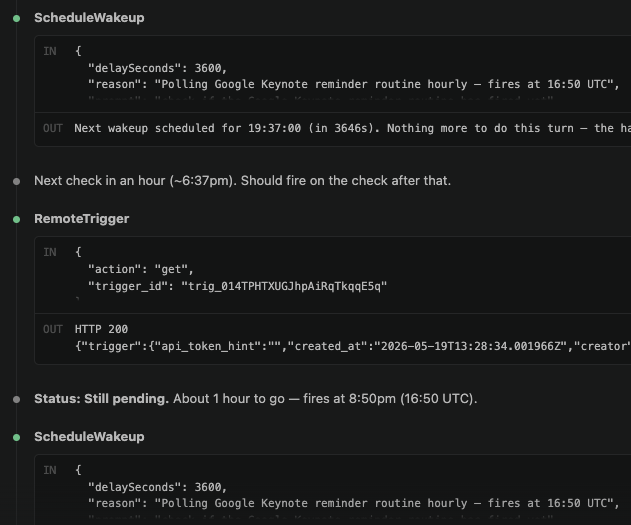The height and width of the screenshot is (525, 631).
Task: Click the trigger_id value trig_014TPHTXUGJhpAiRqTkqqE5q
Action: pyautogui.click(x=284, y=286)
